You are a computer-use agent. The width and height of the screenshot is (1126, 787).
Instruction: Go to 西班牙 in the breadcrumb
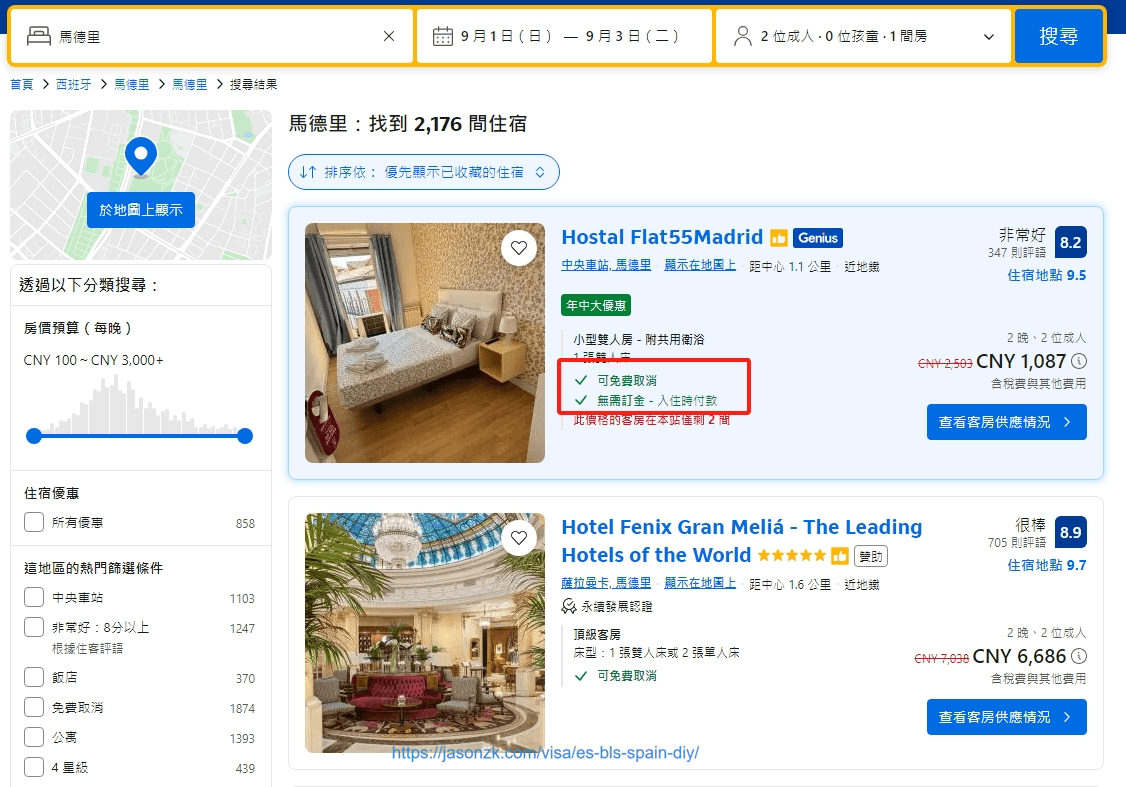(x=74, y=85)
